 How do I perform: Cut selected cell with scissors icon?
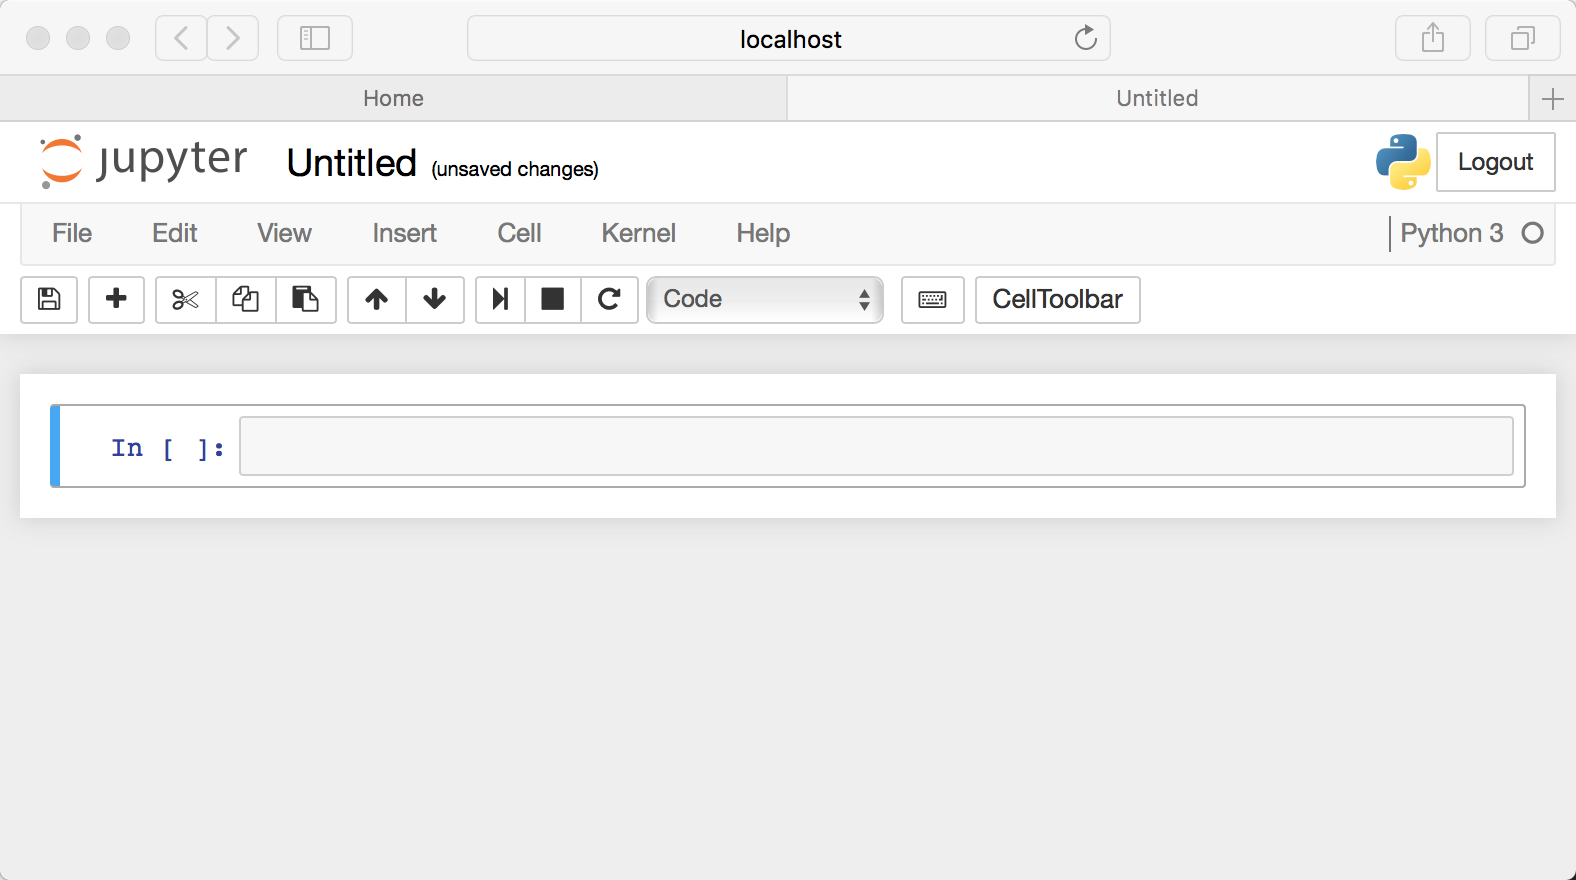point(185,299)
